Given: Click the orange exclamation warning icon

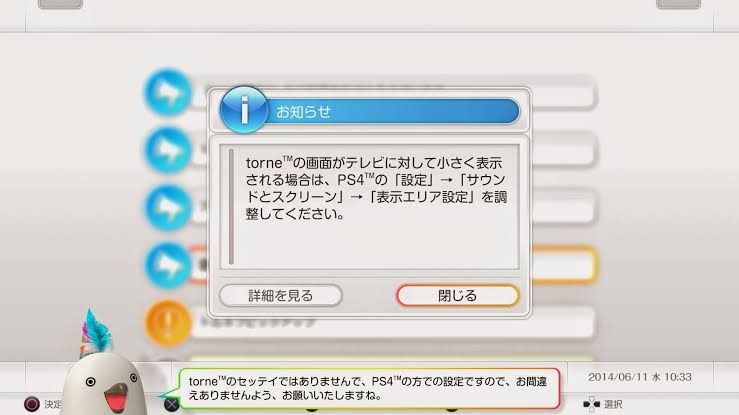Looking at the screenshot, I should [x=168, y=323].
